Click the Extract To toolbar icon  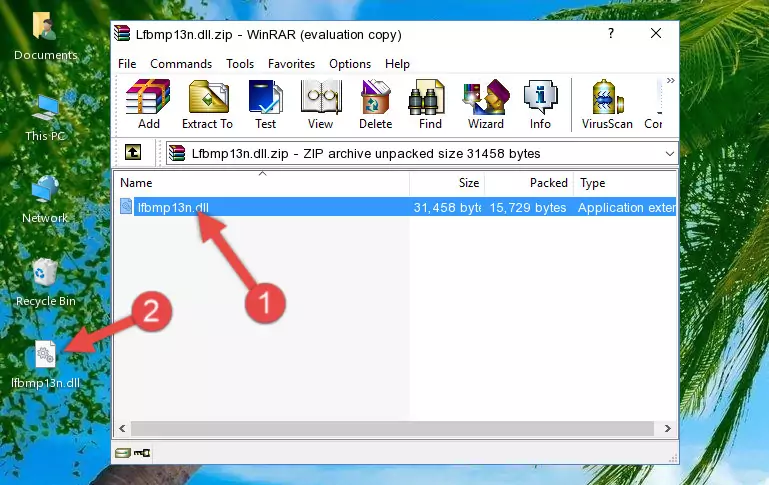(x=207, y=104)
